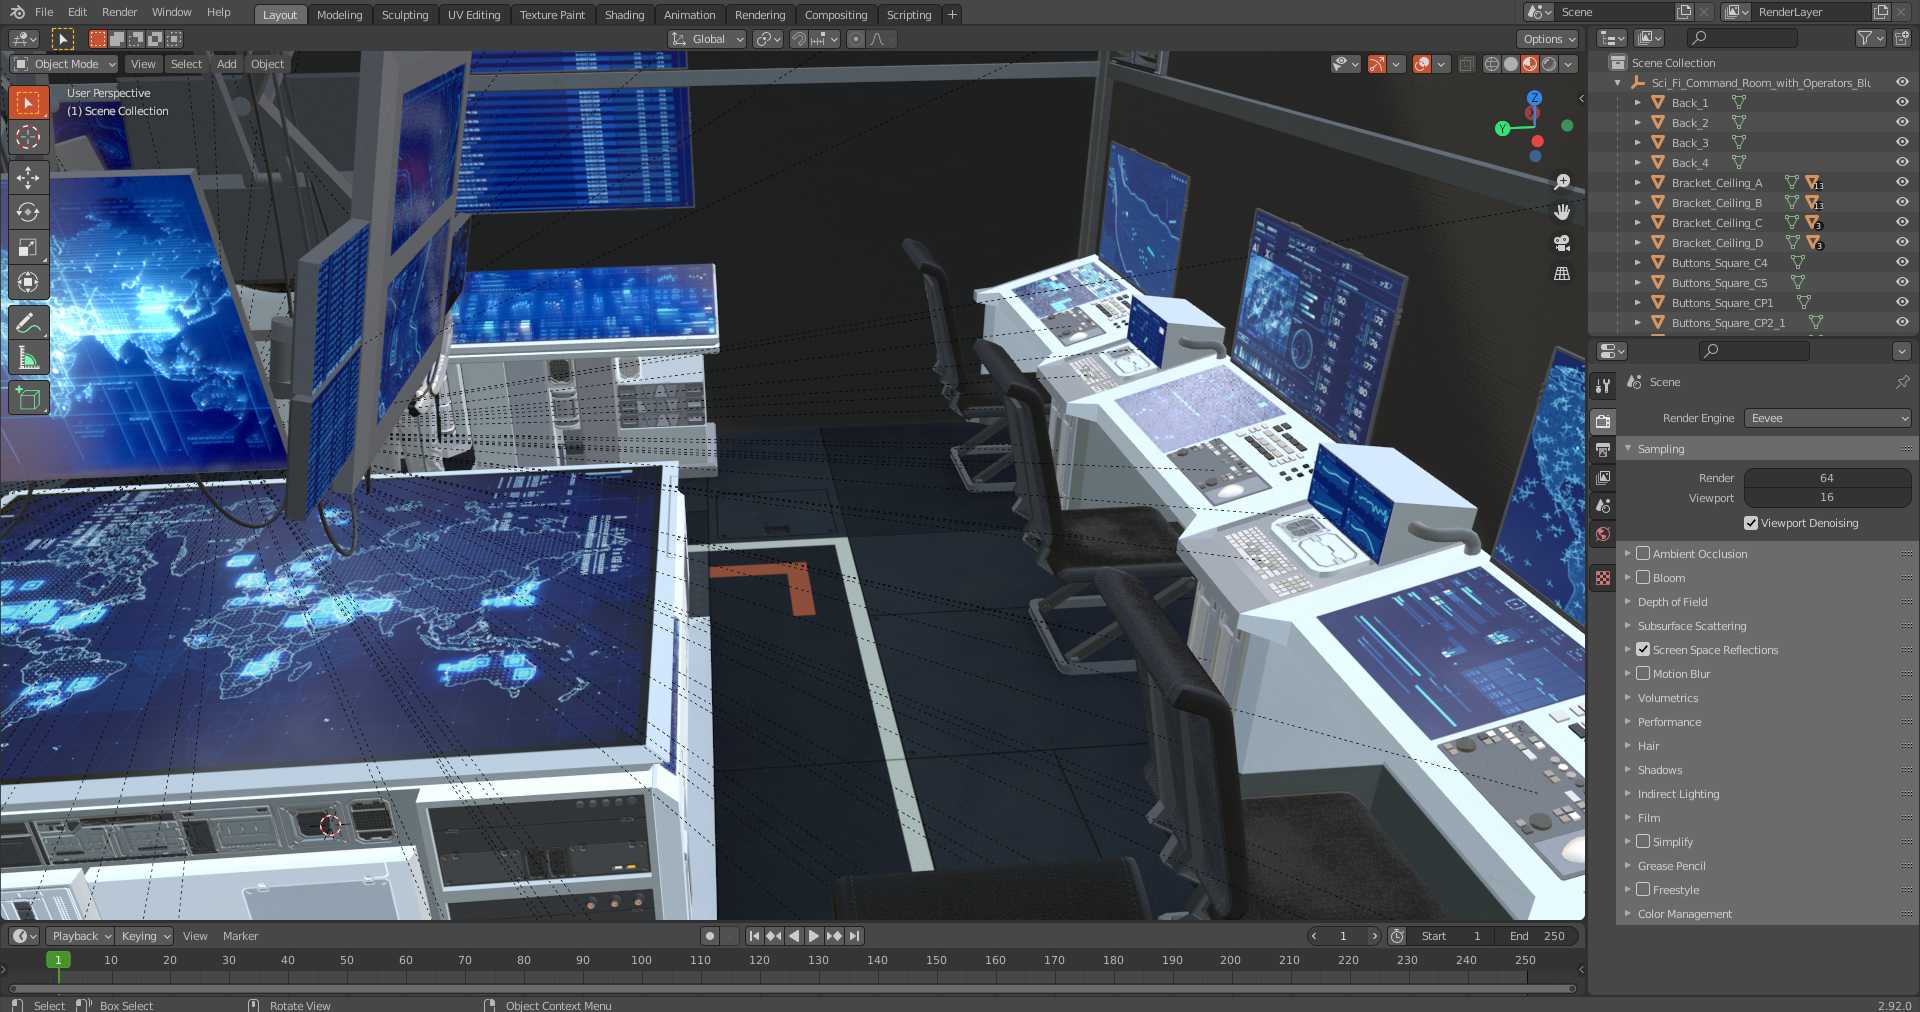Select the Transform tool
The image size is (1920, 1012).
[28, 283]
